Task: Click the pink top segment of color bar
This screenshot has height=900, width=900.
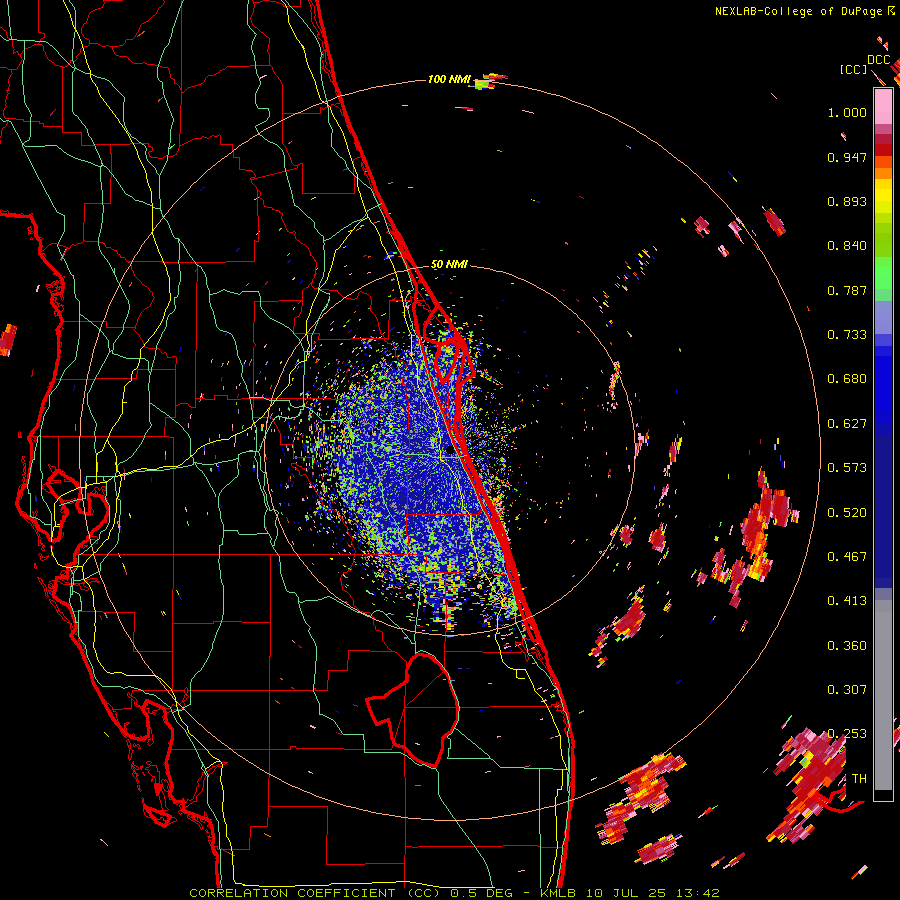Action: coord(883,106)
